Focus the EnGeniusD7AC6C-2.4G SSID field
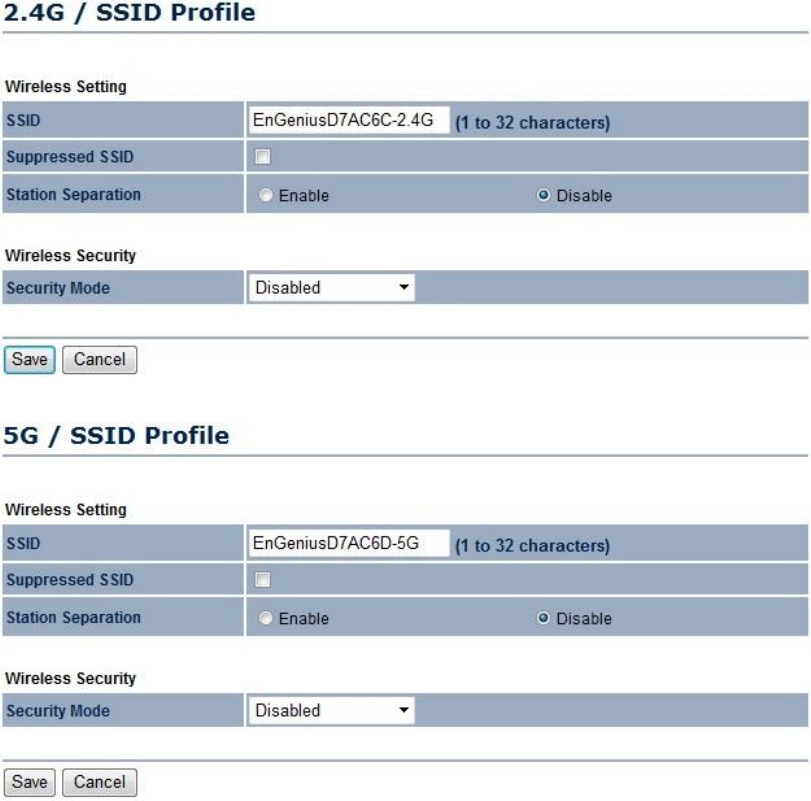Image resolution: width=811 pixels, height=801 pixels. point(349,120)
